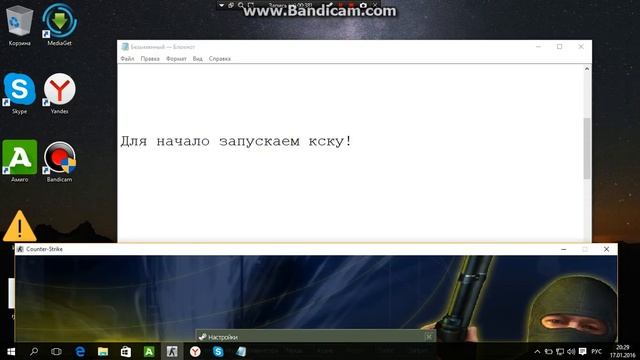Switch to Notepad taskbar button

click(241, 351)
